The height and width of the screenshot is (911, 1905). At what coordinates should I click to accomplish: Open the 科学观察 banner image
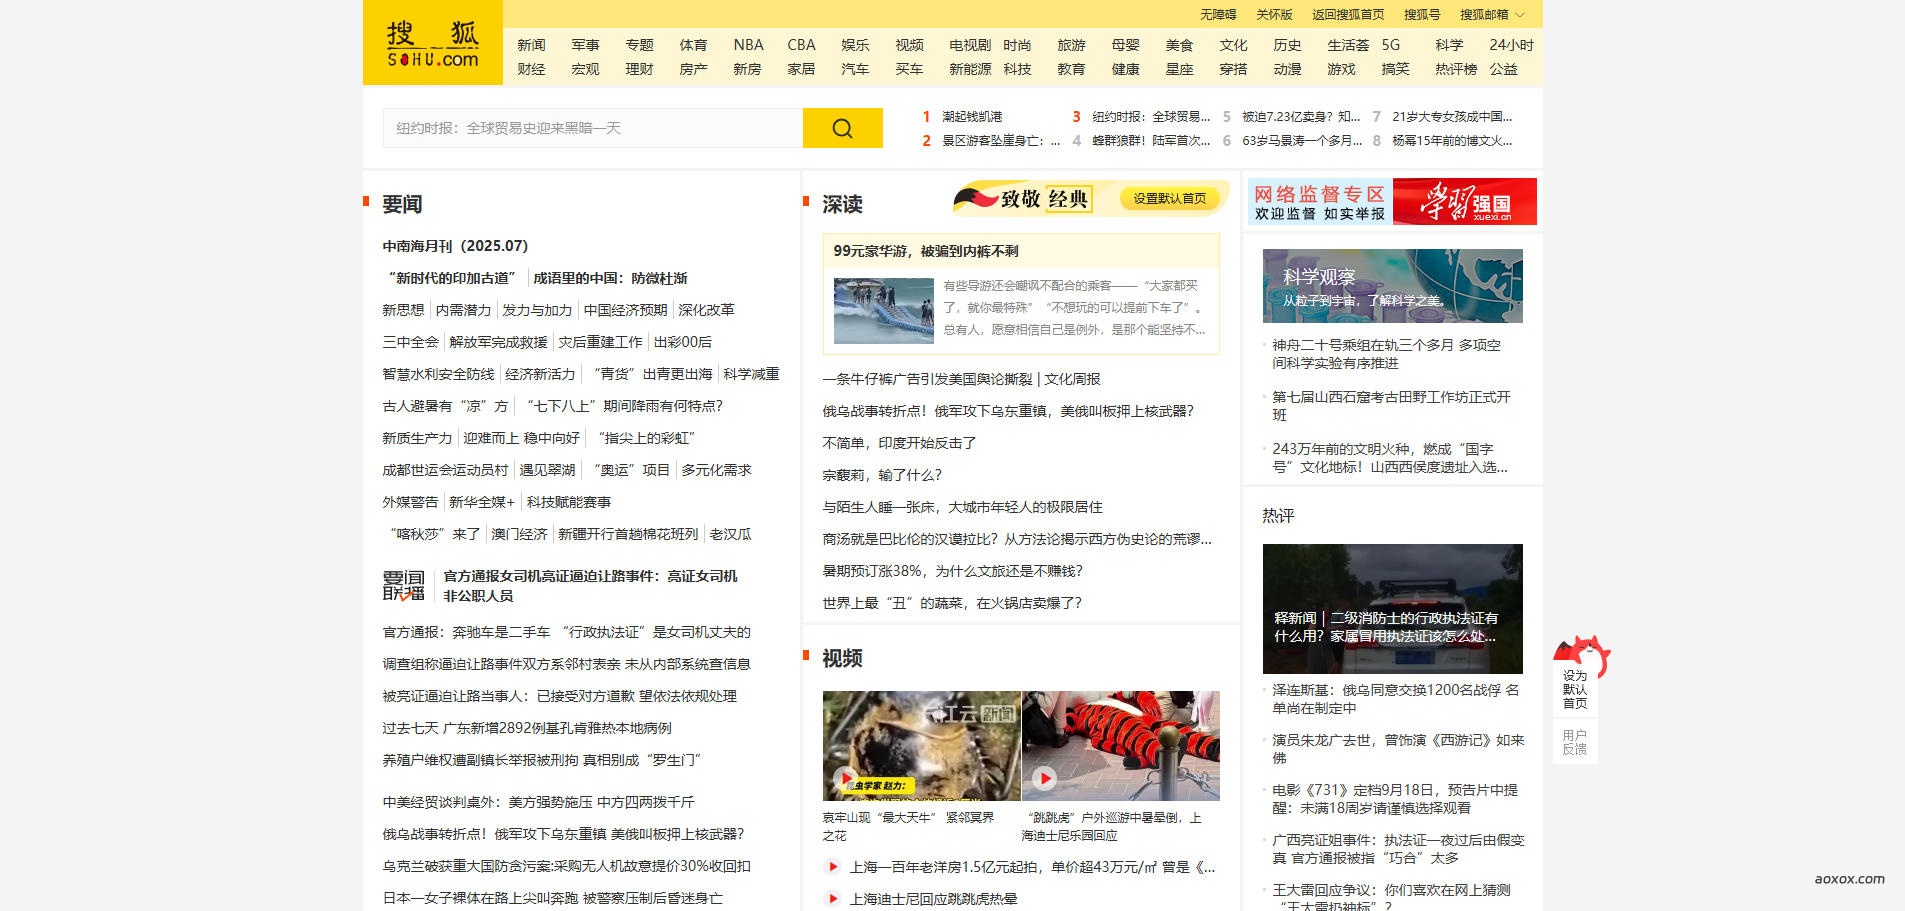(1392, 286)
